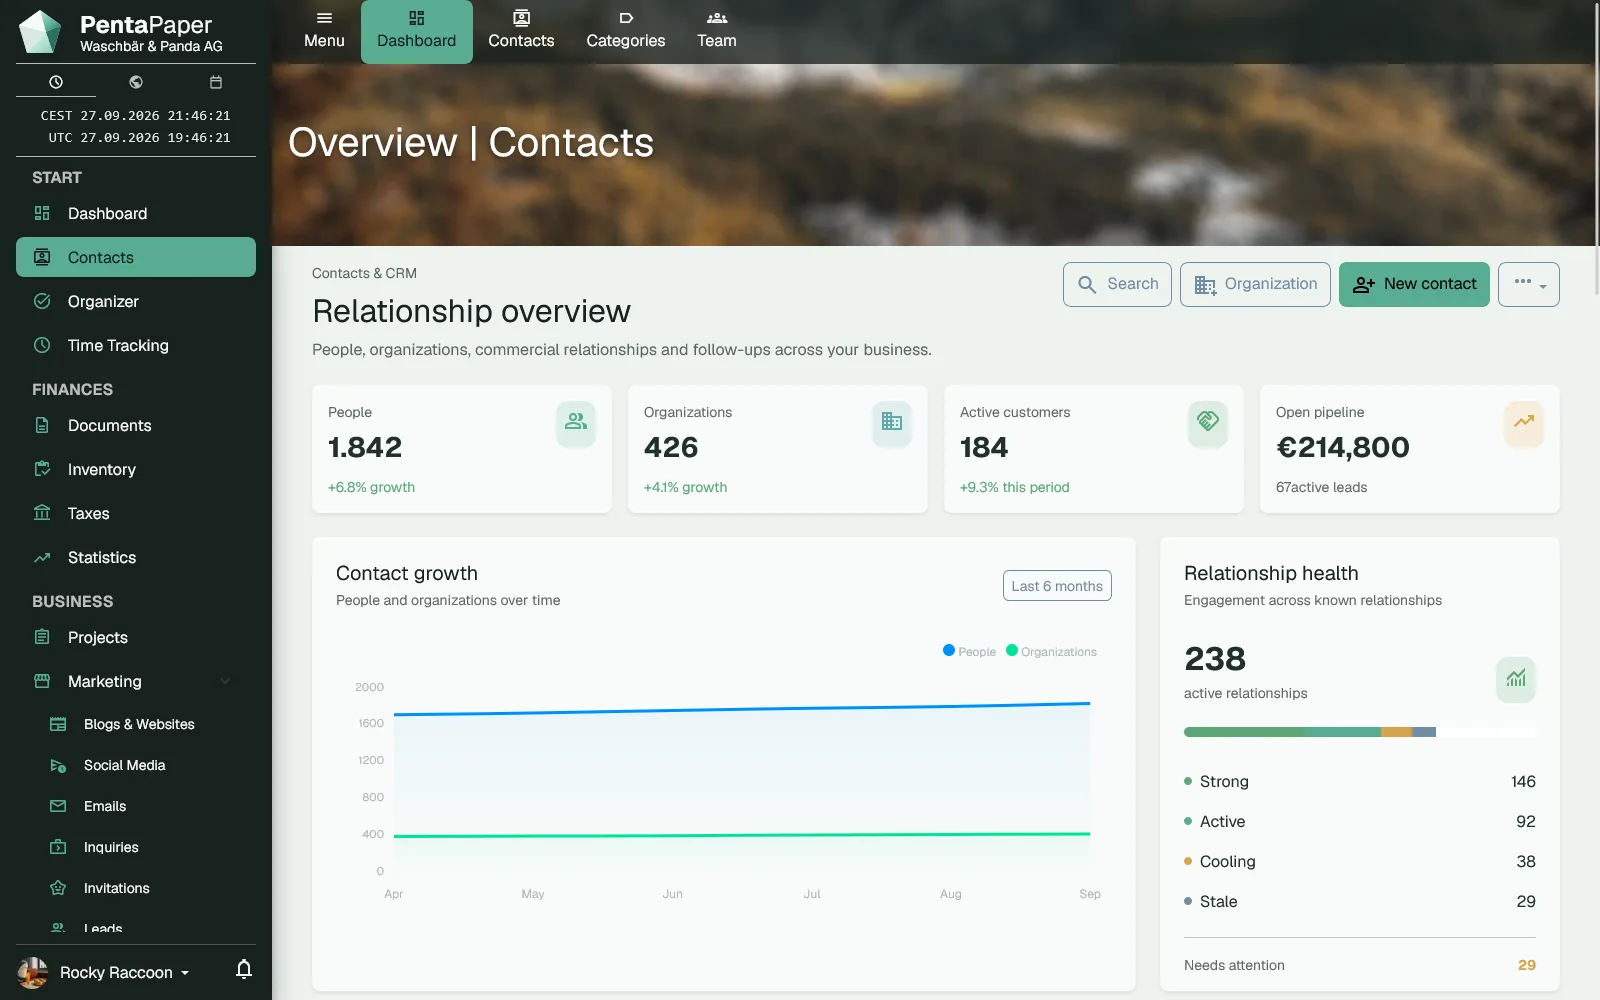The image size is (1600, 1000).
Task: Click the blue People line in chart
Action: point(742,708)
